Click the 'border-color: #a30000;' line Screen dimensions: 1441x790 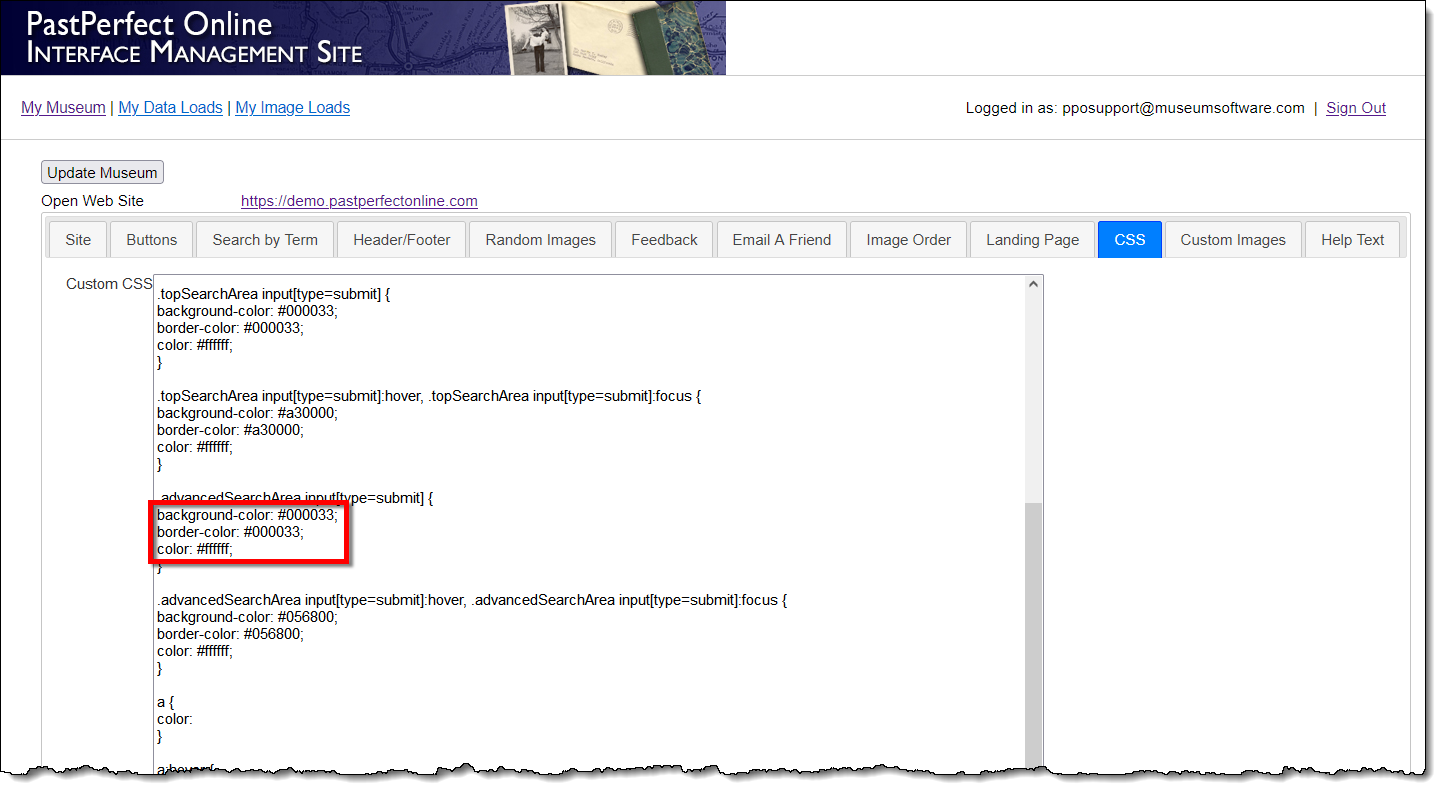point(230,430)
